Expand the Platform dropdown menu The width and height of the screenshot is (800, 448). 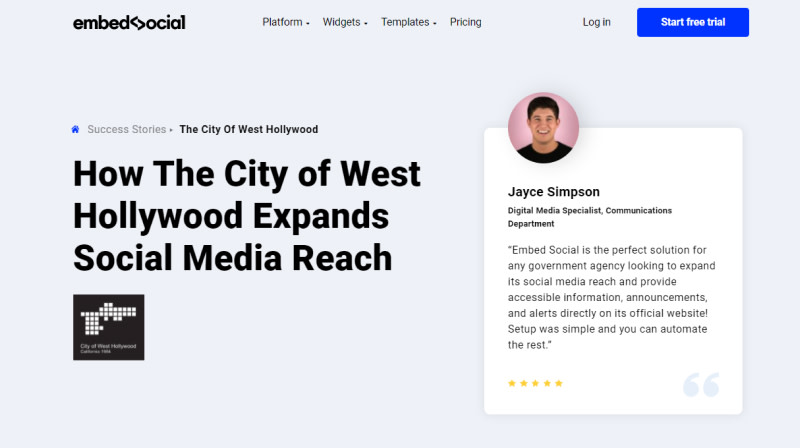click(x=286, y=22)
